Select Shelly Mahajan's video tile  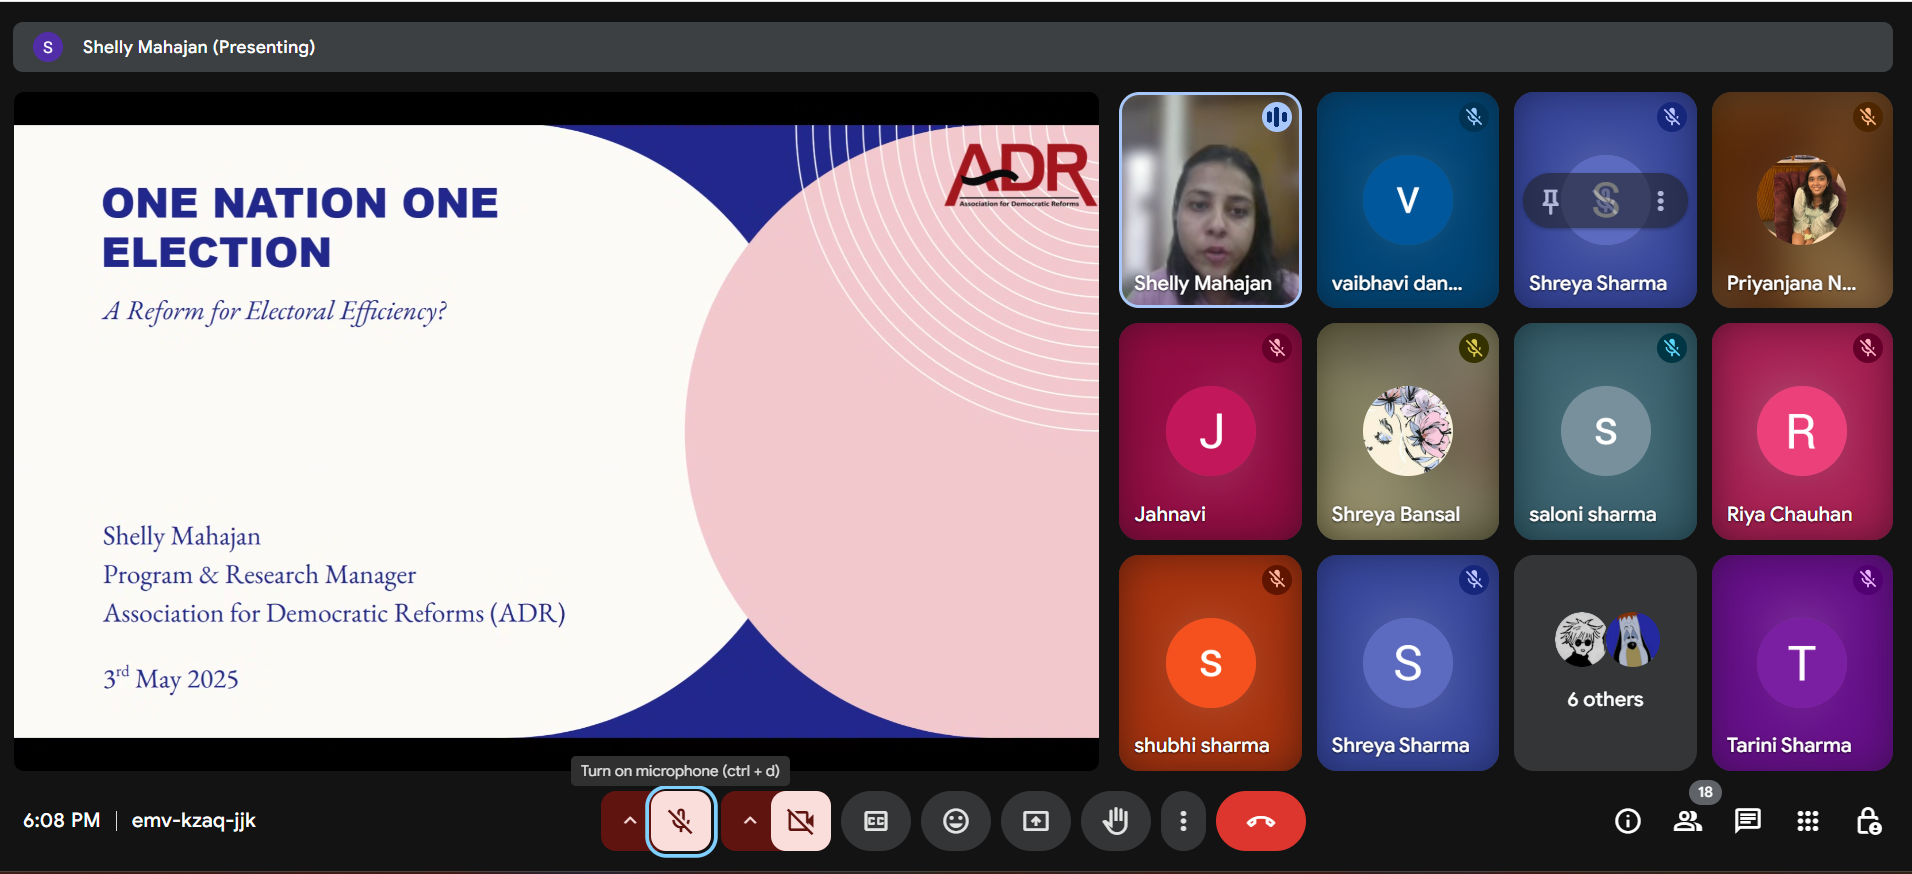pos(1210,200)
